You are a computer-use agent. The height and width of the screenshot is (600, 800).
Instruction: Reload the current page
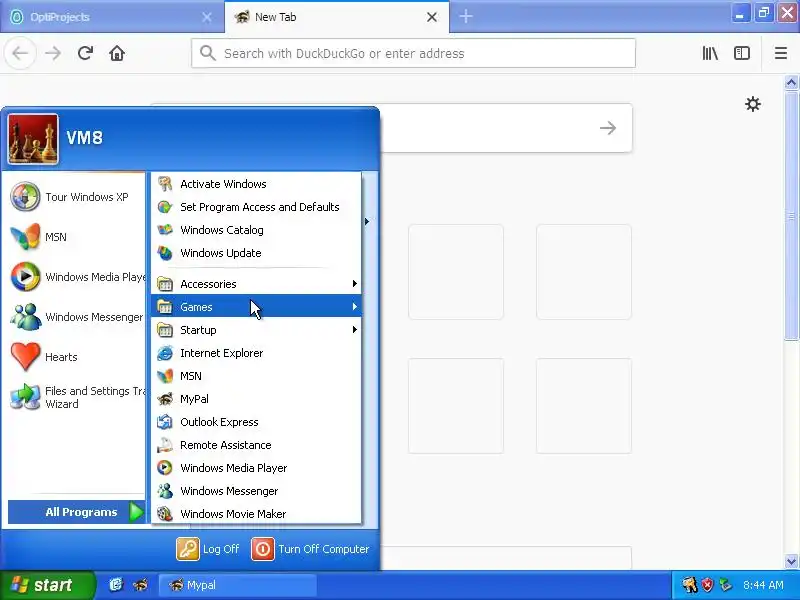click(x=85, y=53)
